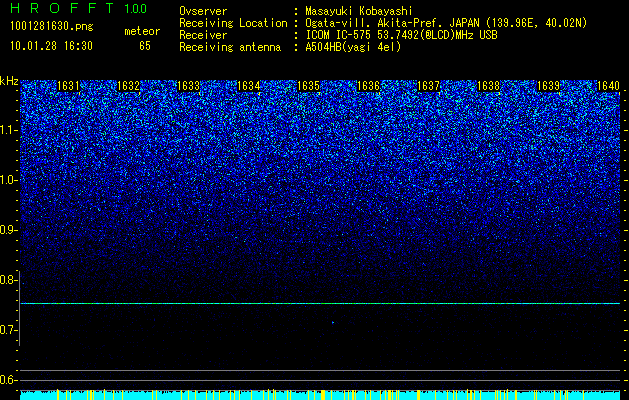Click the A504HB(yagi 4el) antenna text
629x400 pixels.
[353, 47]
